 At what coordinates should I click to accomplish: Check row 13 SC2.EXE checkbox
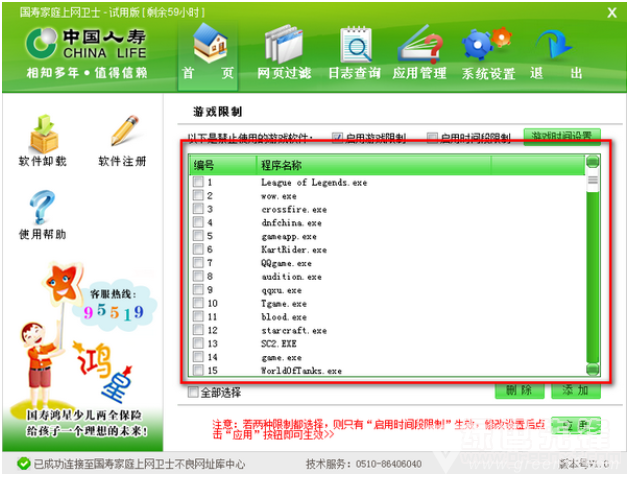pyautogui.click(x=198, y=343)
